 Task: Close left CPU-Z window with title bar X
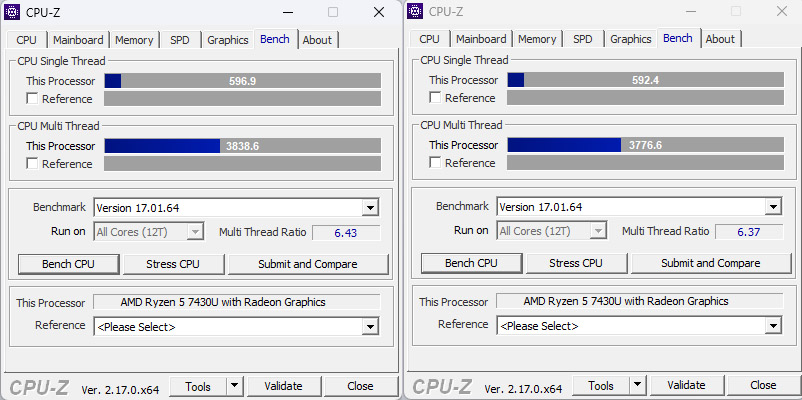tap(378, 12)
